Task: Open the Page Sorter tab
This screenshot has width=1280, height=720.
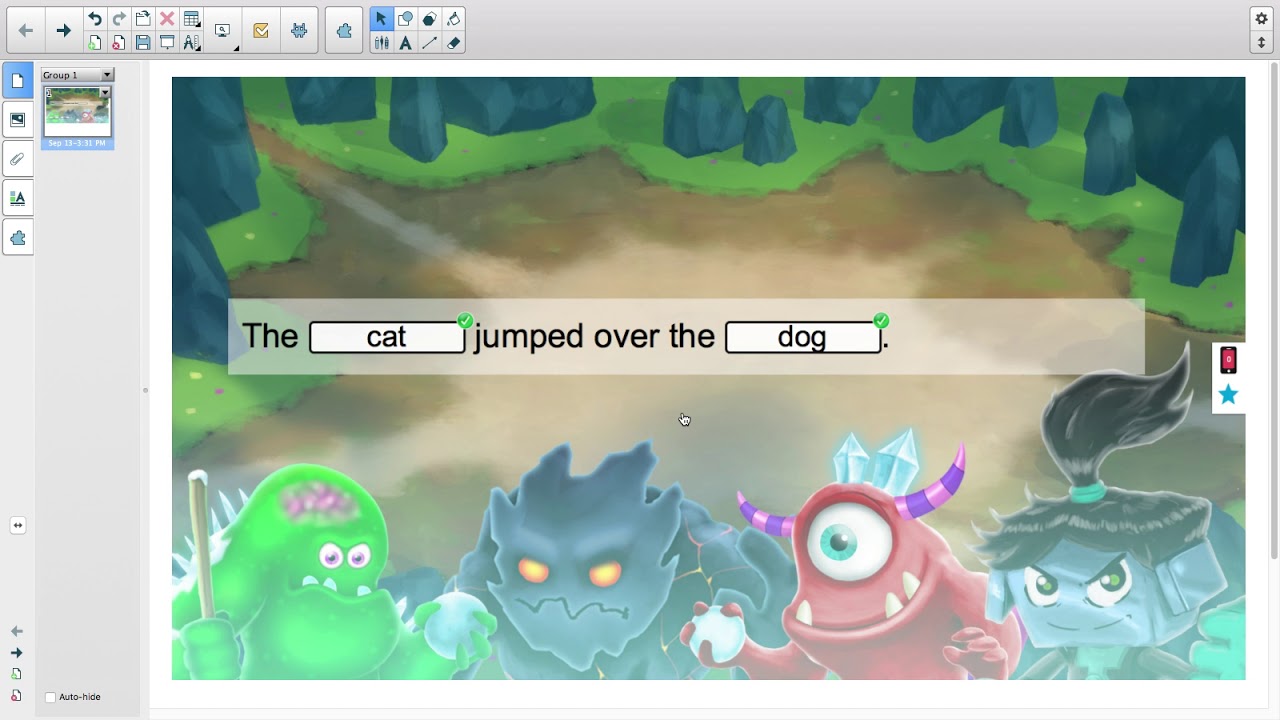Action: pyautogui.click(x=18, y=81)
